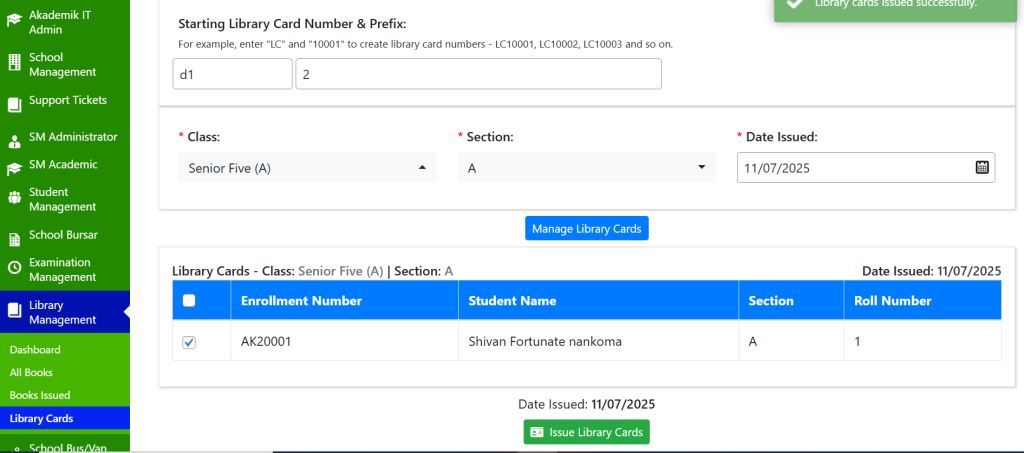Click the Student Management group icon
This screenshot has height=453, width=1024.
tap(14, 198)
